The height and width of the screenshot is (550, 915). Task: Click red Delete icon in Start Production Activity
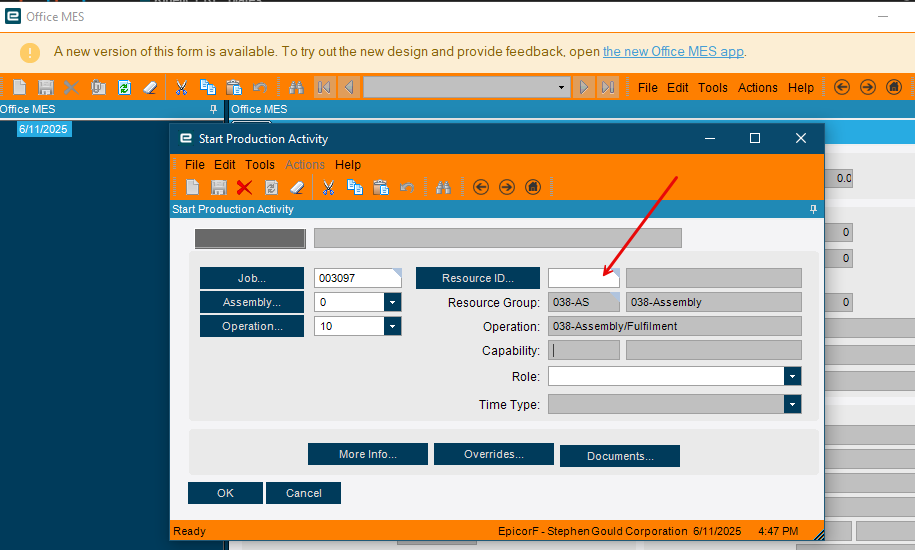coord(245,187)
